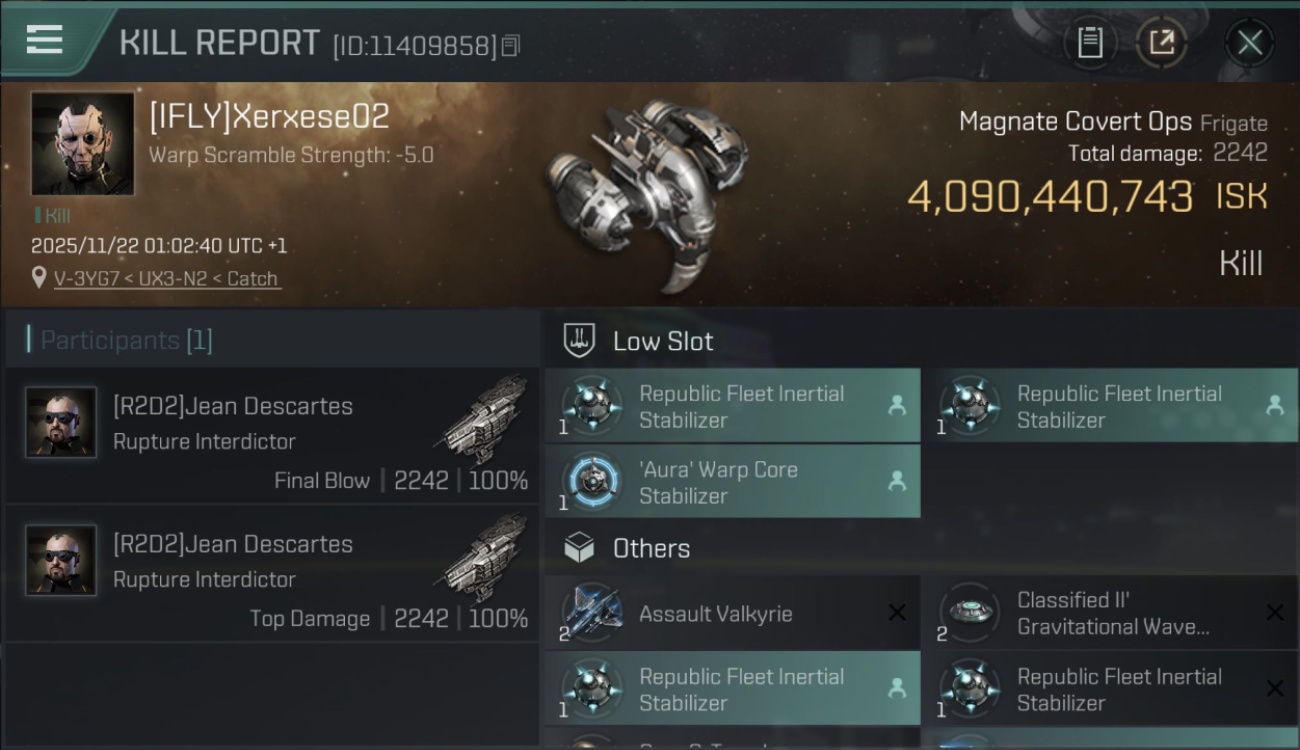Image resolution: width=1300 pixels, height=750 pixels.
Task: Select the Low Slot section header
Action: 663,341
